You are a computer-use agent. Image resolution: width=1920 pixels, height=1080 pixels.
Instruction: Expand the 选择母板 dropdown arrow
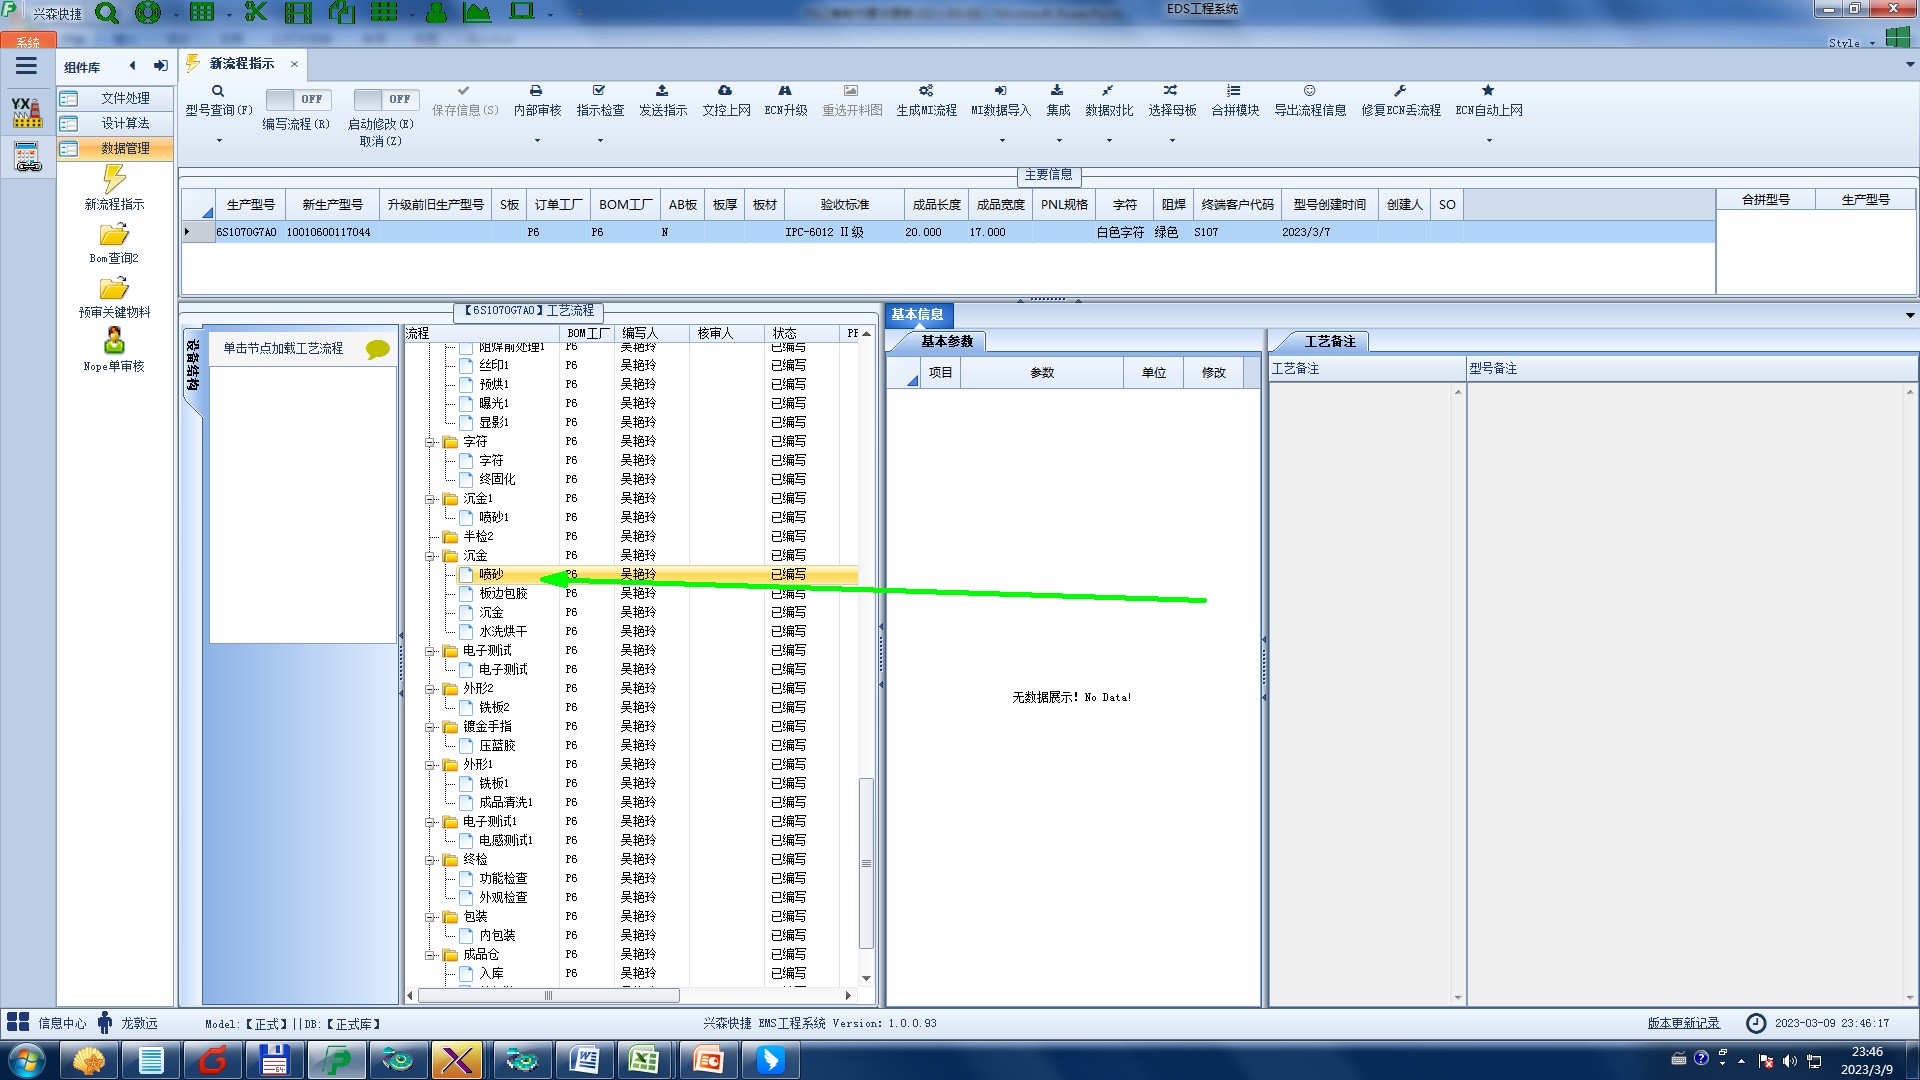pyautogui.click(x=1172, y=141)
